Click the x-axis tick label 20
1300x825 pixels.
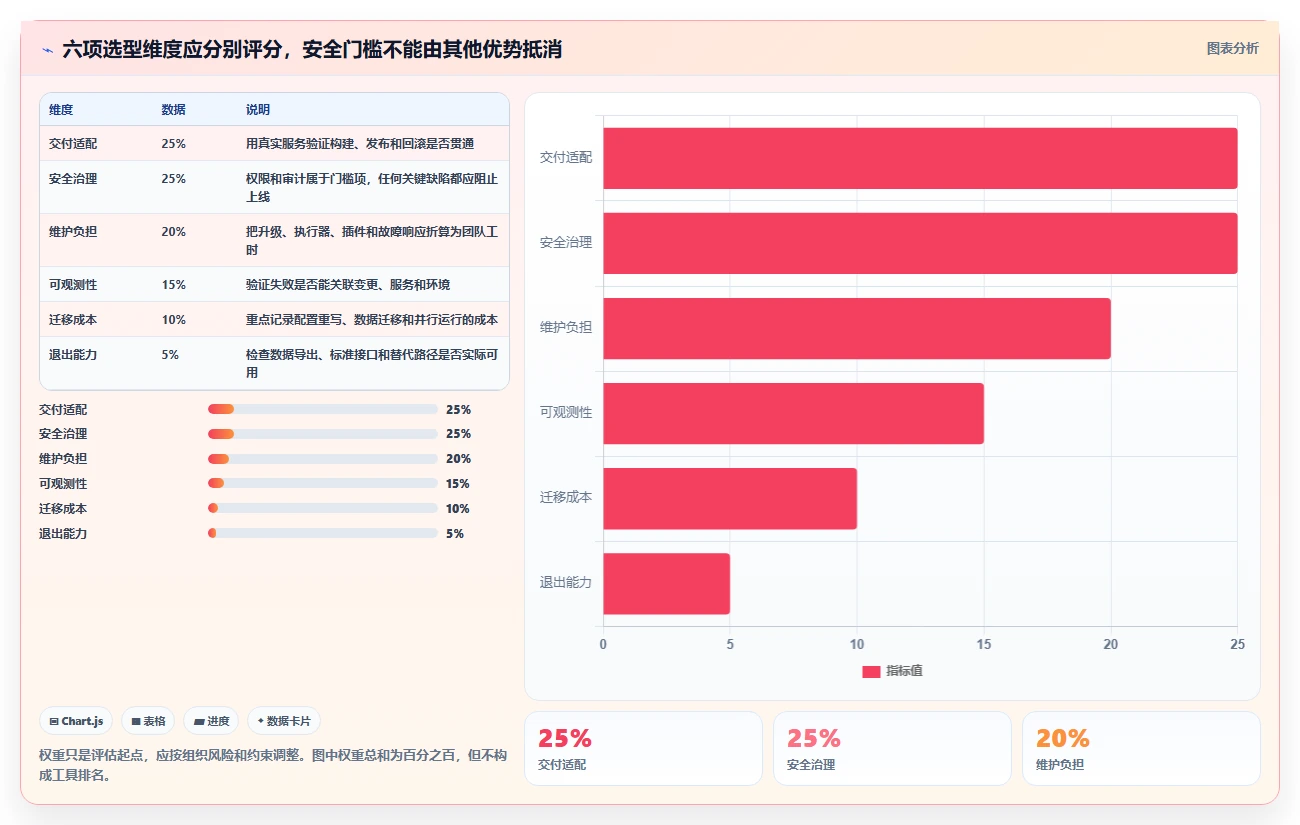tap(1111, 645)
